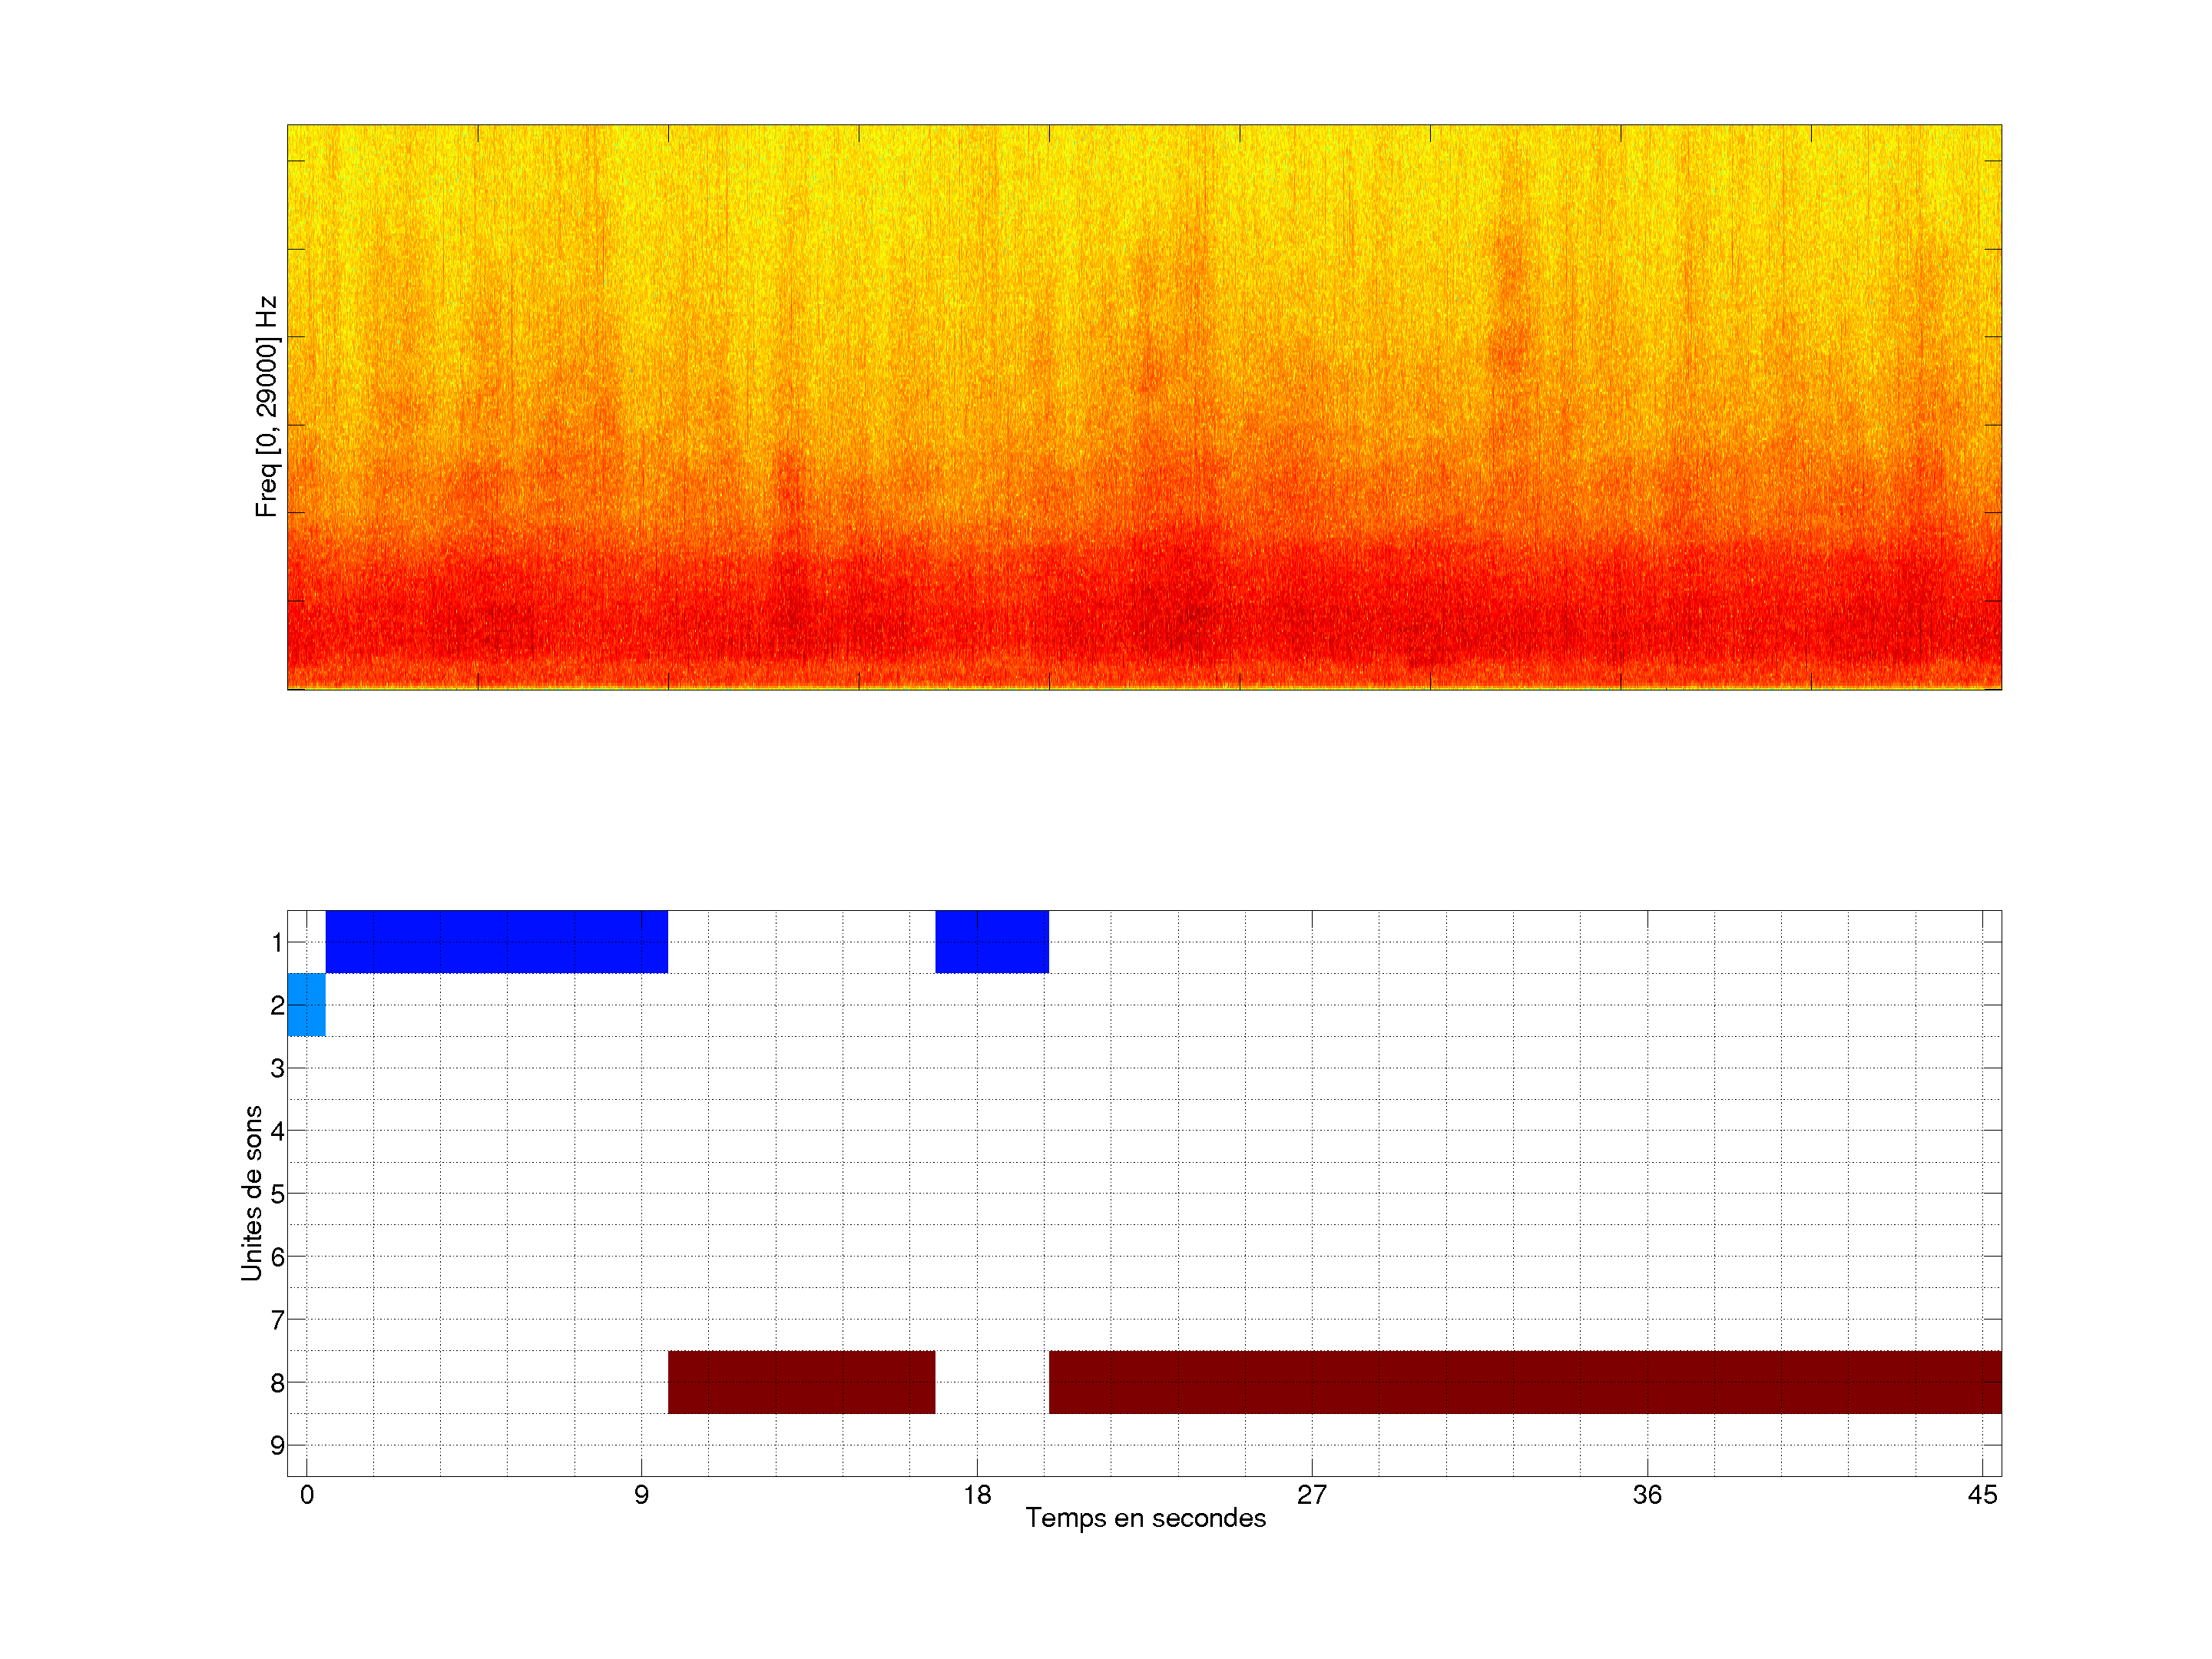The image size is (2212, 1659).
Task: Click the y-axis tick label 3
Action: click(277, 1068)
